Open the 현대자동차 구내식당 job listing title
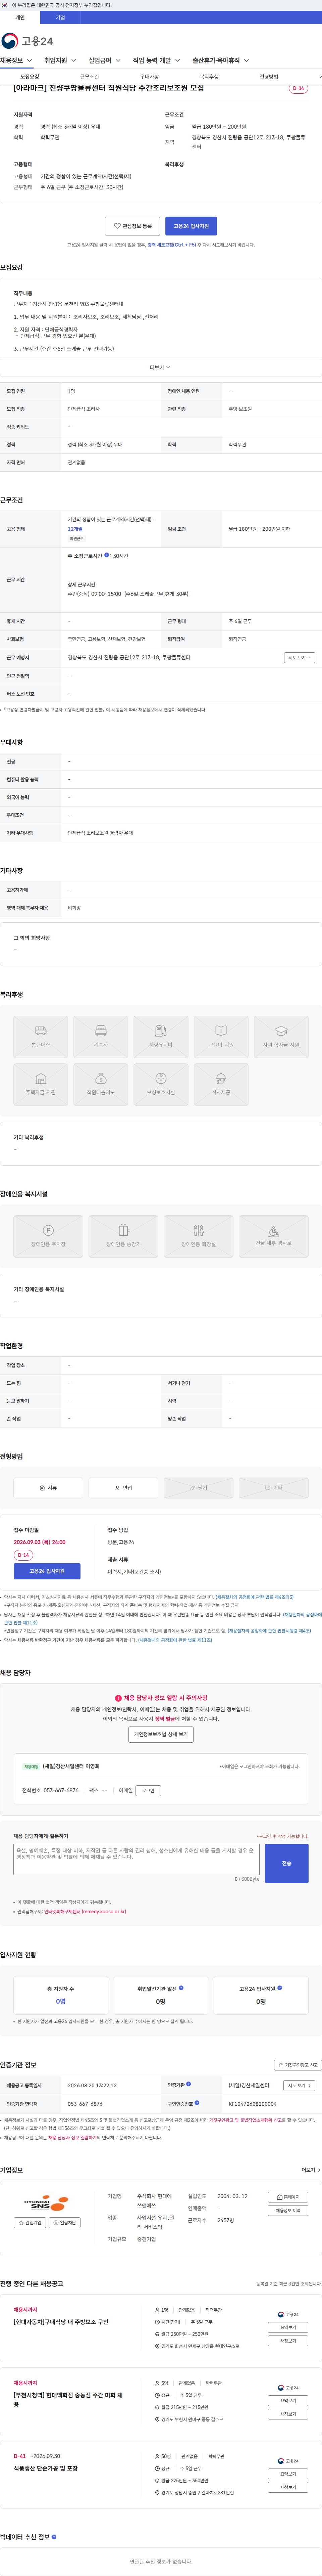The image size is (322, 2576). tap(61, 2322)
